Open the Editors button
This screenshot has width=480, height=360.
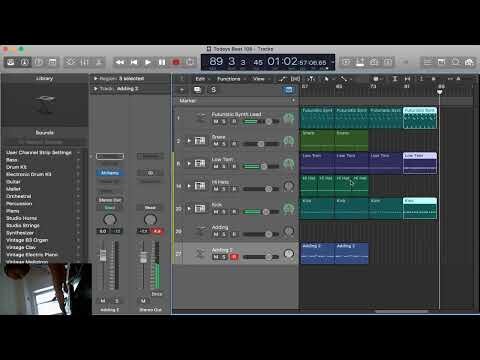tap(99, 62)
